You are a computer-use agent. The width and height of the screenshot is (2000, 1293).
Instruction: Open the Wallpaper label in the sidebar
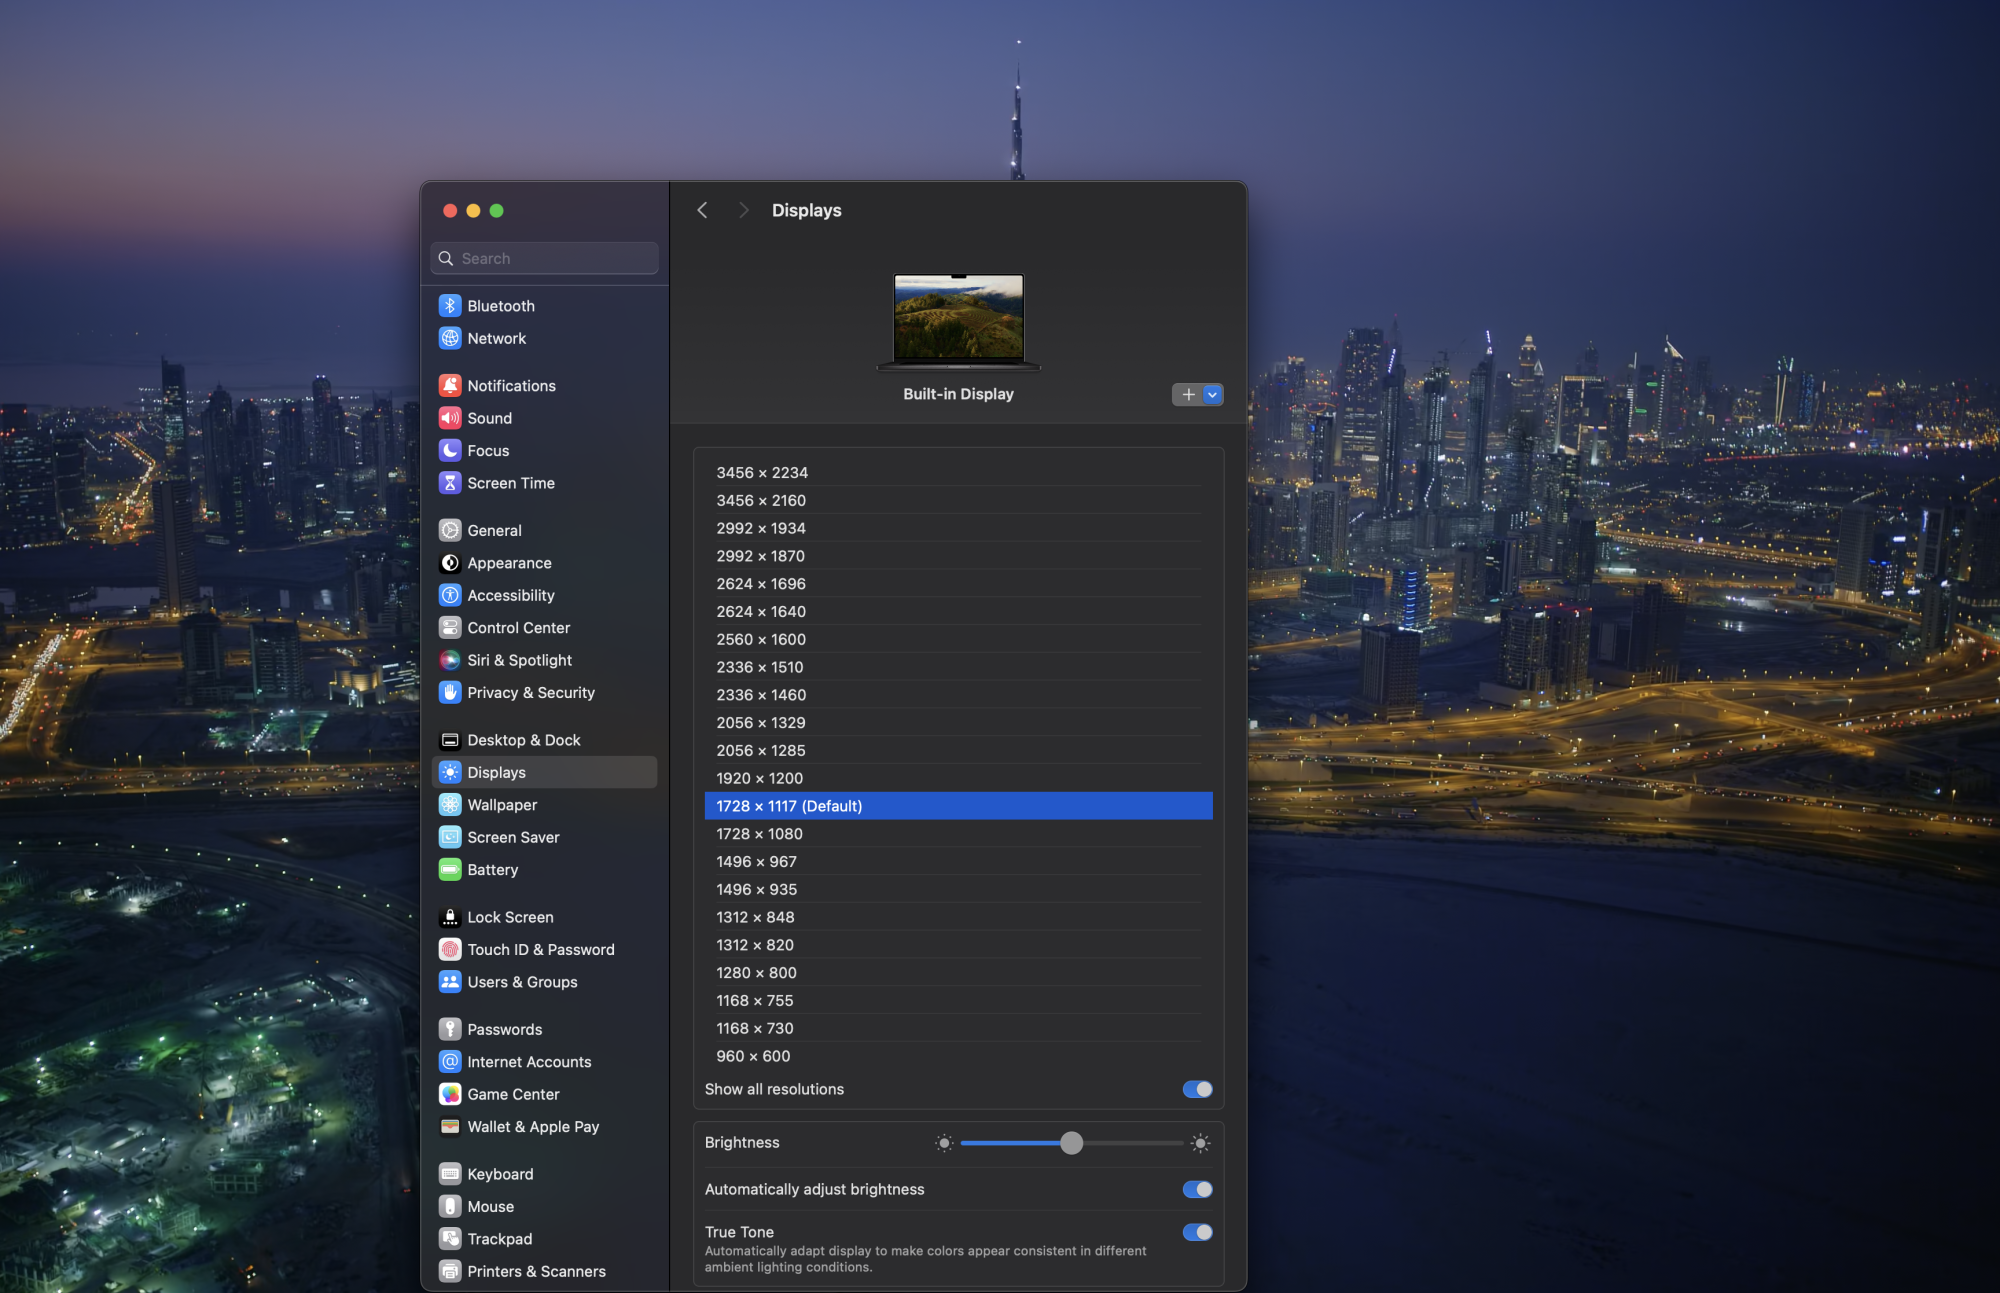[x=502, y=805]
